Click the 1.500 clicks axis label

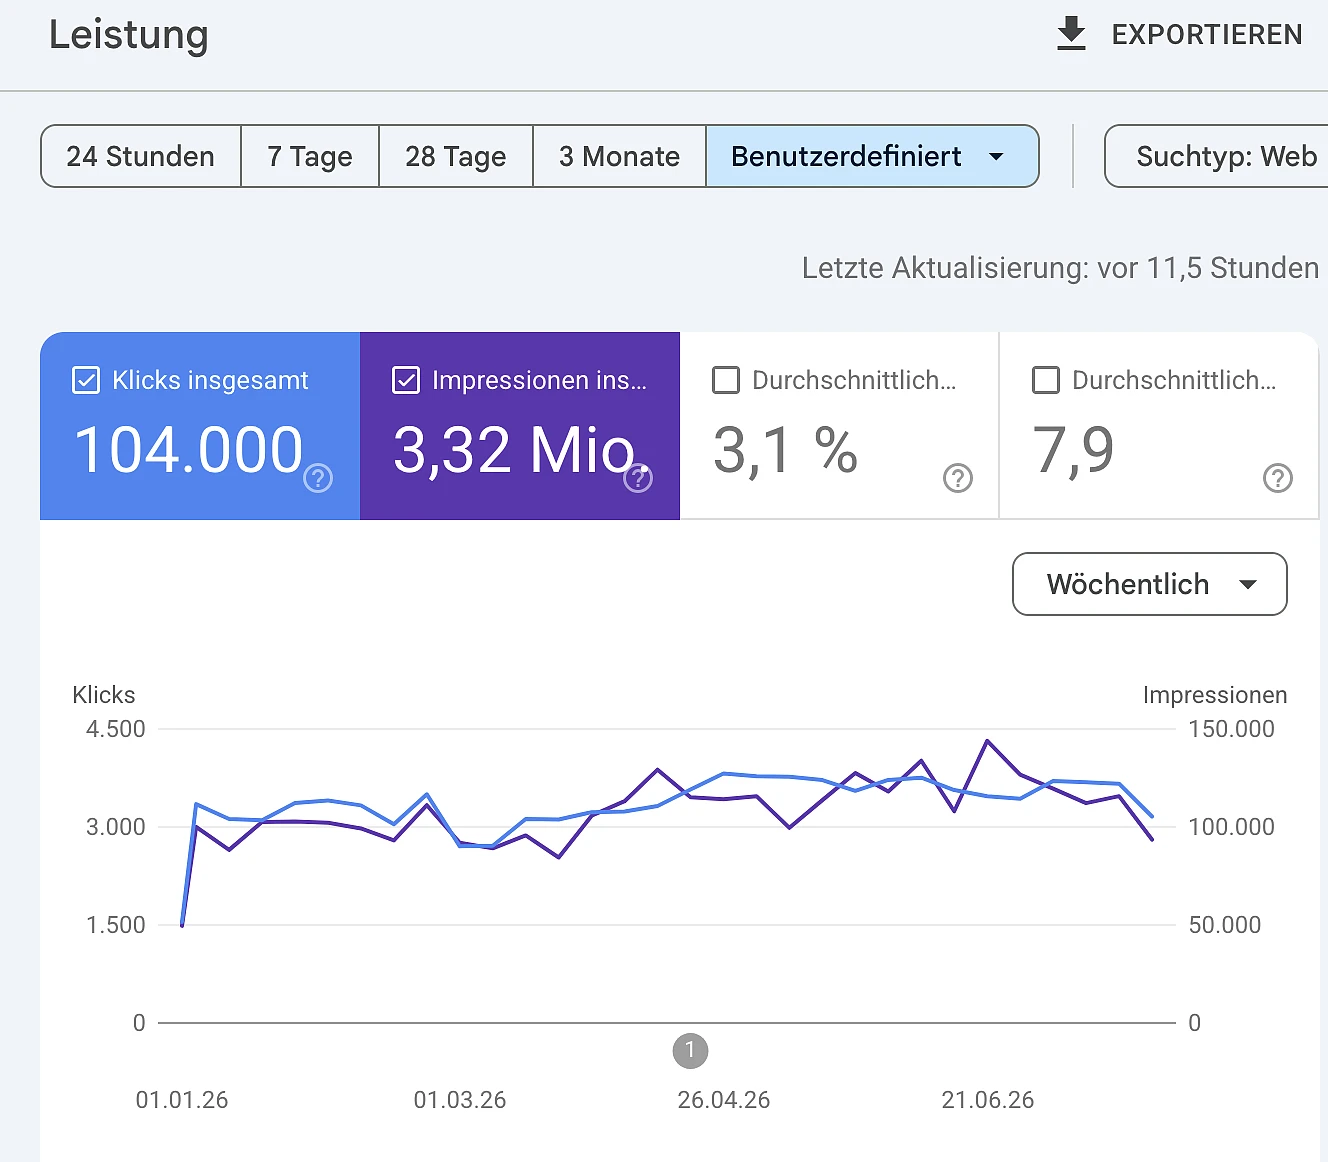116,925
